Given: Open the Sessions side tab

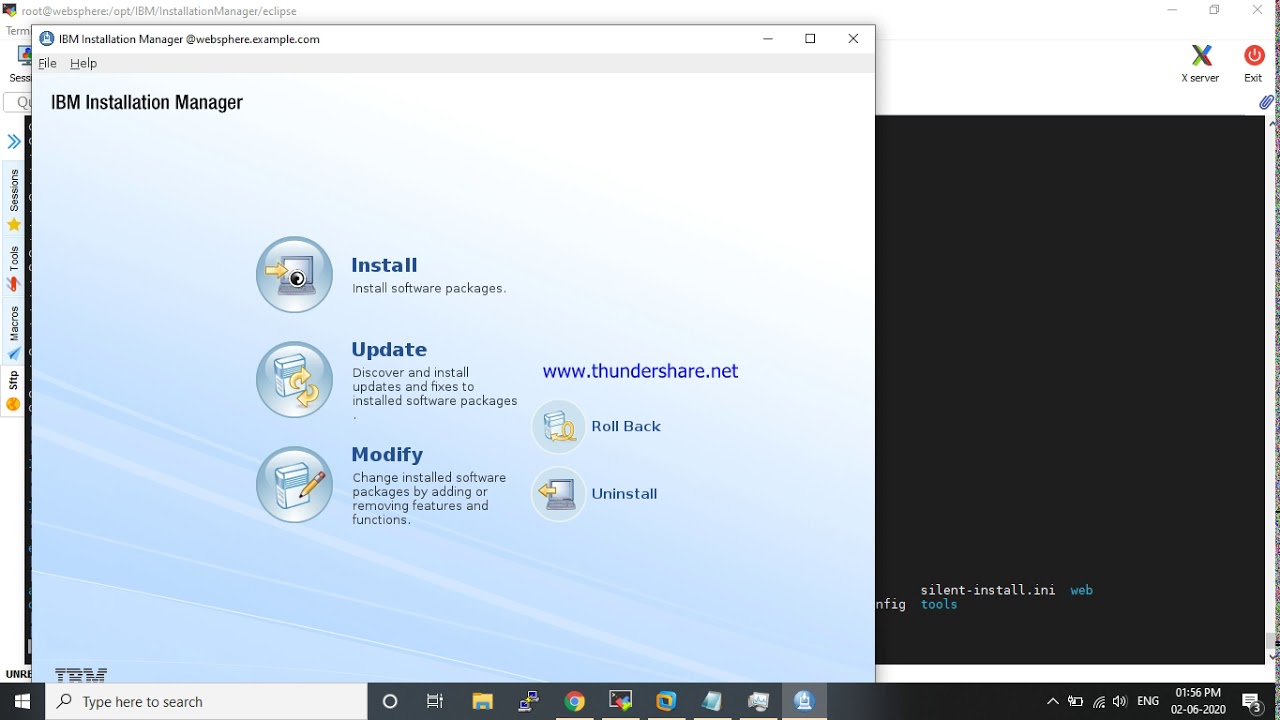Looking at the screenshot, I should 14,199.
